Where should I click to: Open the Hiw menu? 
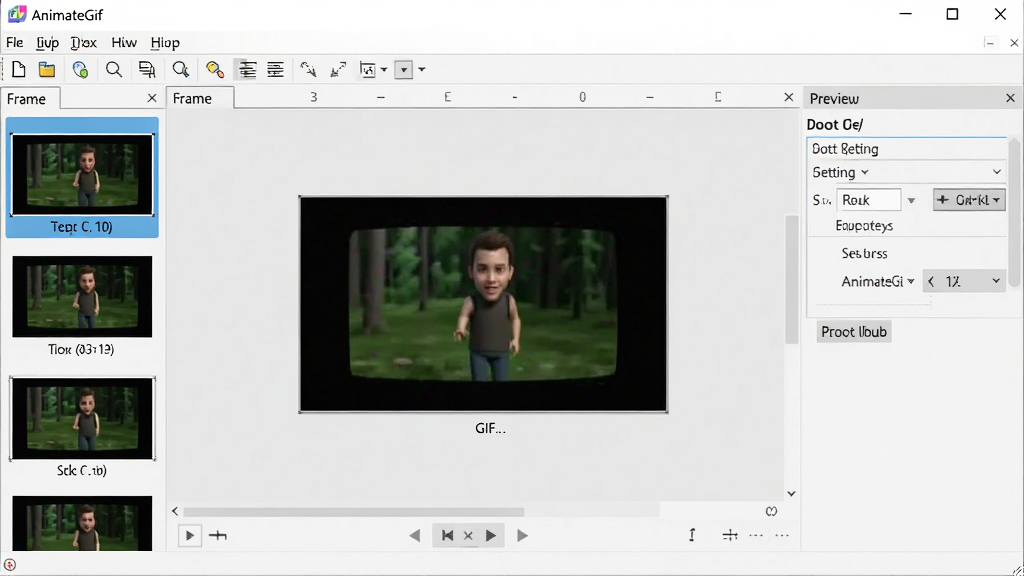pyautogui.click(x=124, y=42)
